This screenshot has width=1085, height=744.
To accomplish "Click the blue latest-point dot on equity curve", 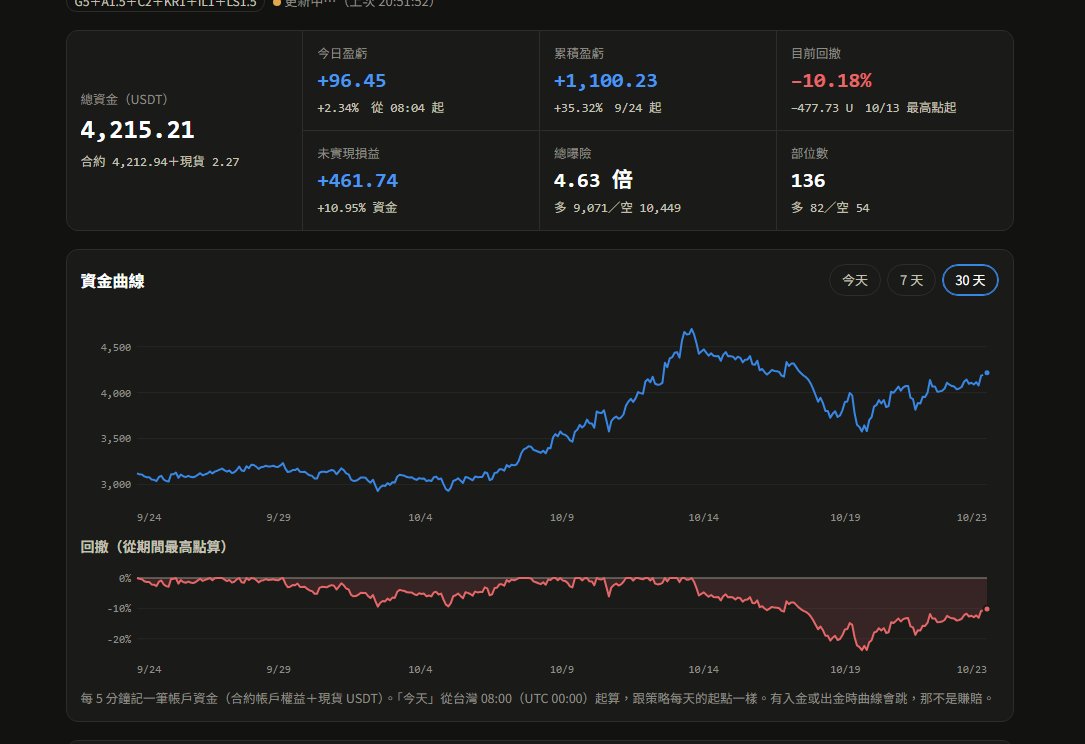I will pyautogui.click(x=987, y=373).
